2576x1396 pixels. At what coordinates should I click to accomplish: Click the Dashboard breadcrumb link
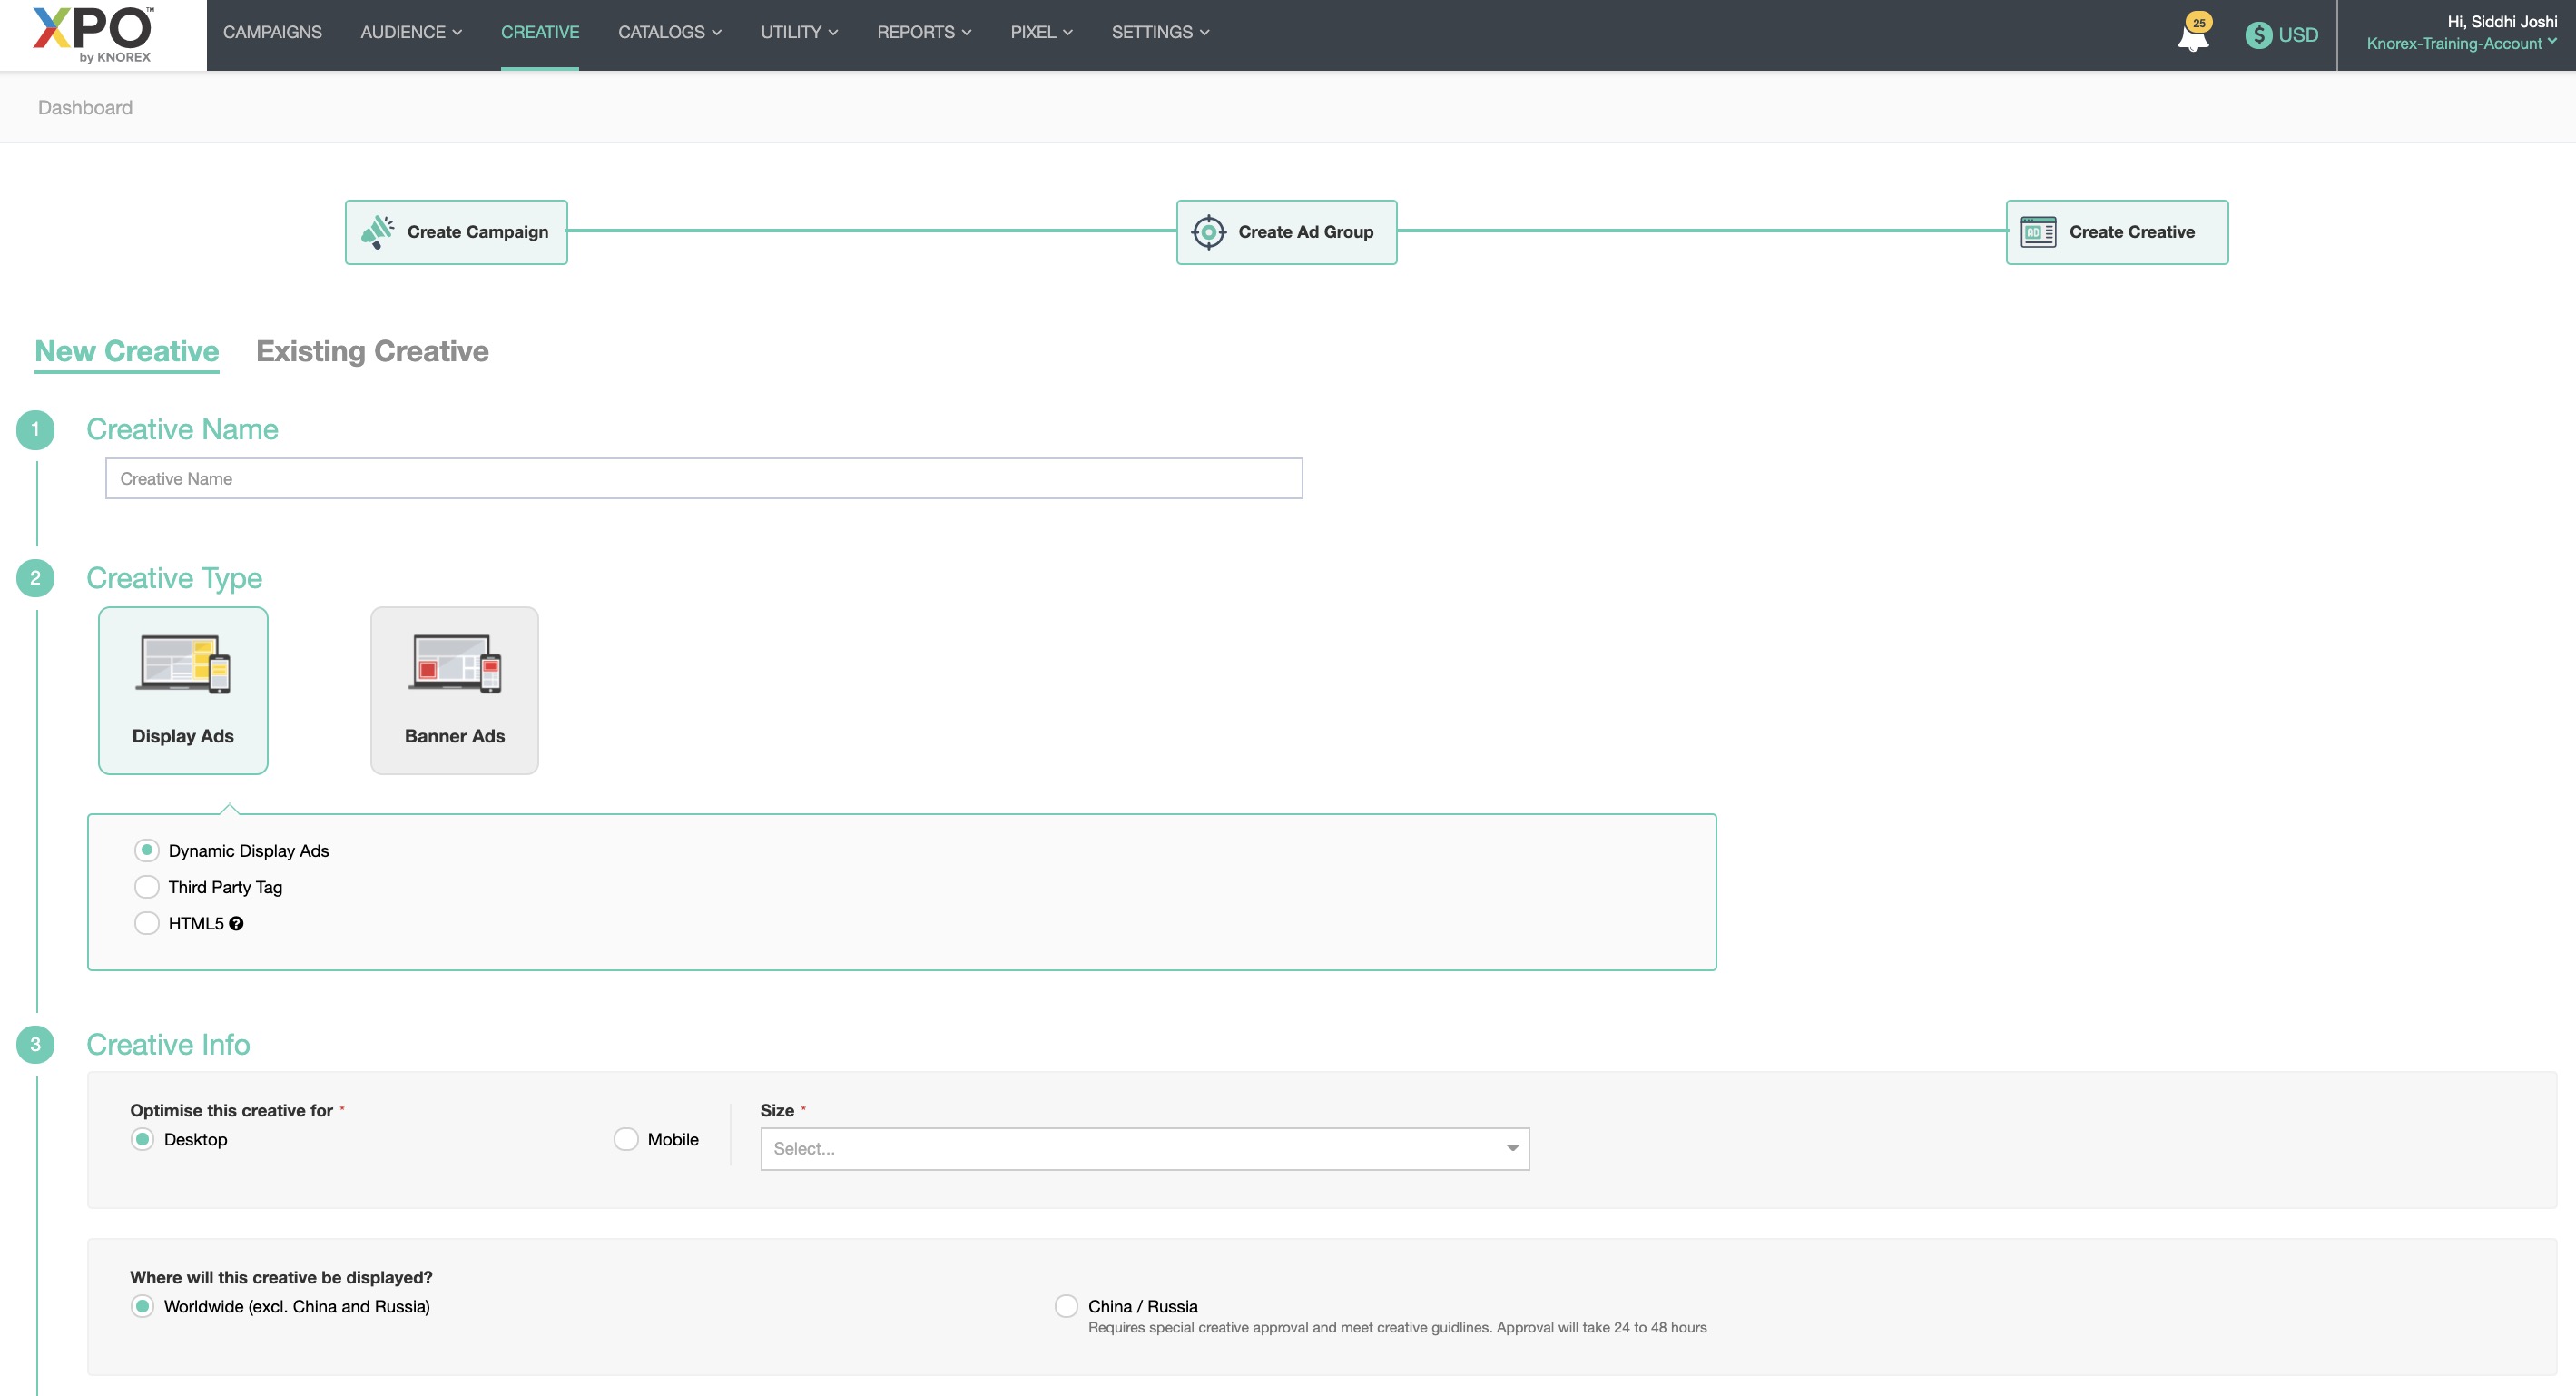[85, 107]
